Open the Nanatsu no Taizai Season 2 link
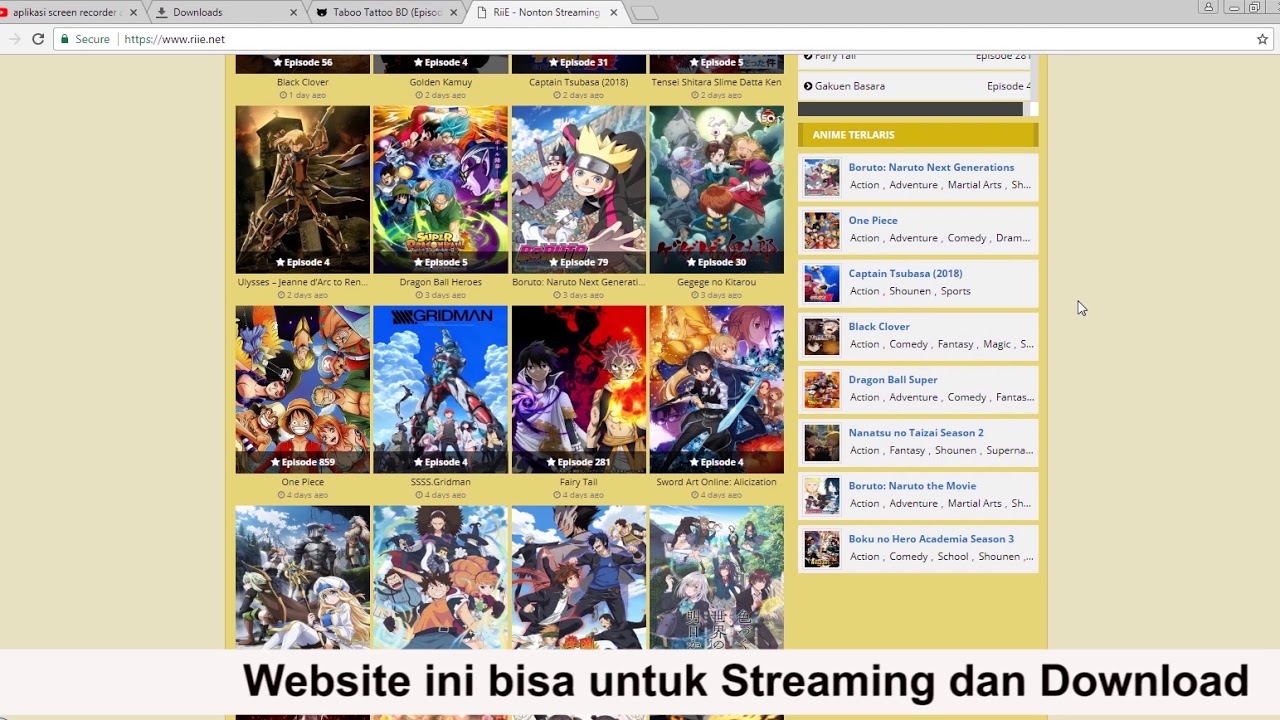Viewport: 1280px width, 720px height. click(x=916, y=432)
